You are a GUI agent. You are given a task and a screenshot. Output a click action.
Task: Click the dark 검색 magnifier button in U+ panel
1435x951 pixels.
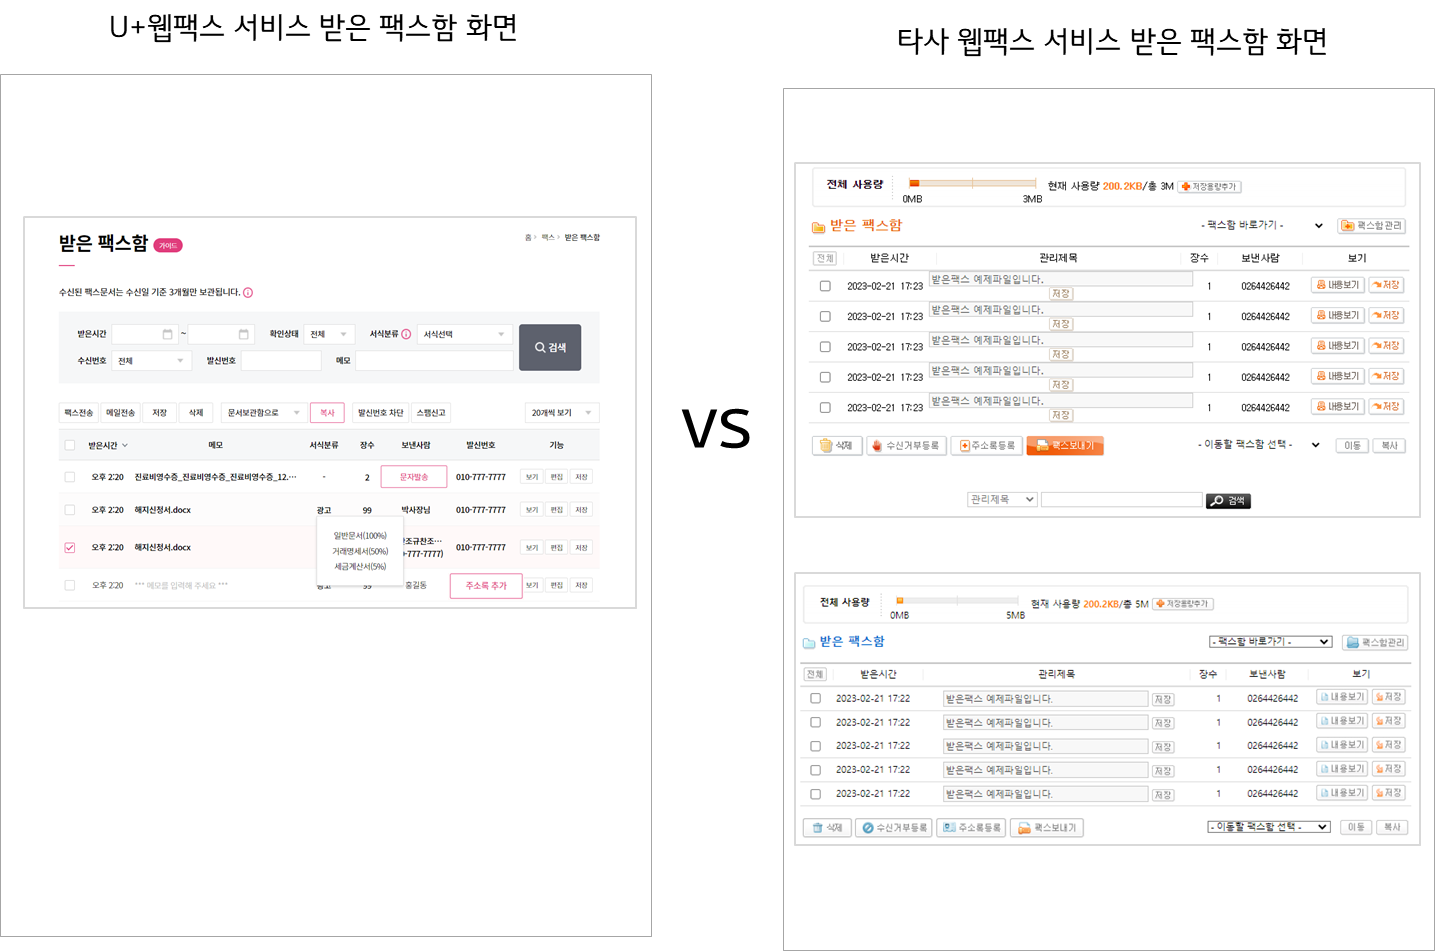(x=550, y=347)
